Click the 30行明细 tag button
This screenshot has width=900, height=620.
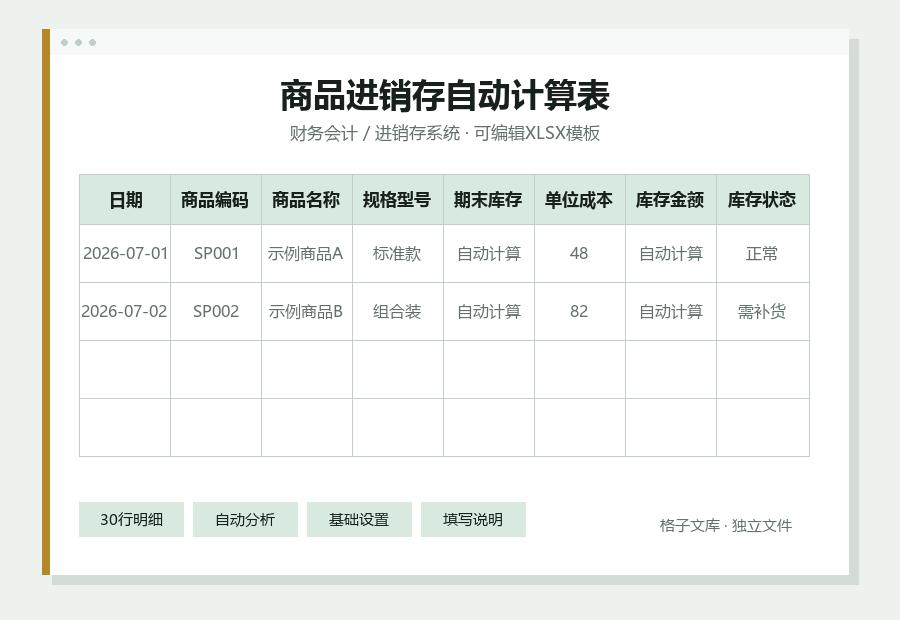pyautogui.click(x=131, y=520)
